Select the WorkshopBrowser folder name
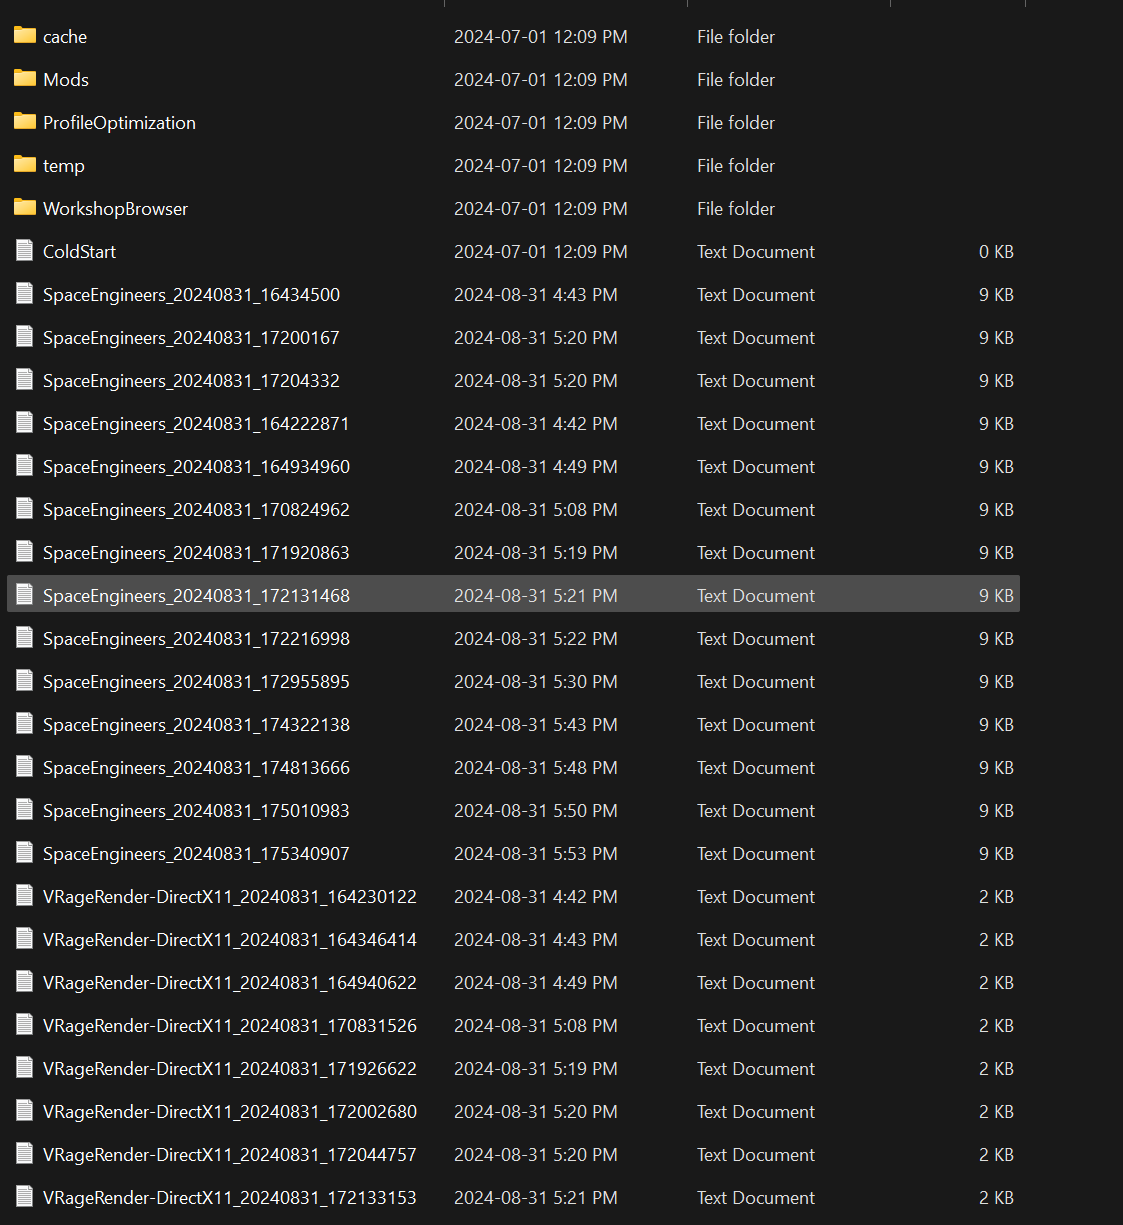This screenshot has width=1123, height=1225. (x=115, y=209)
